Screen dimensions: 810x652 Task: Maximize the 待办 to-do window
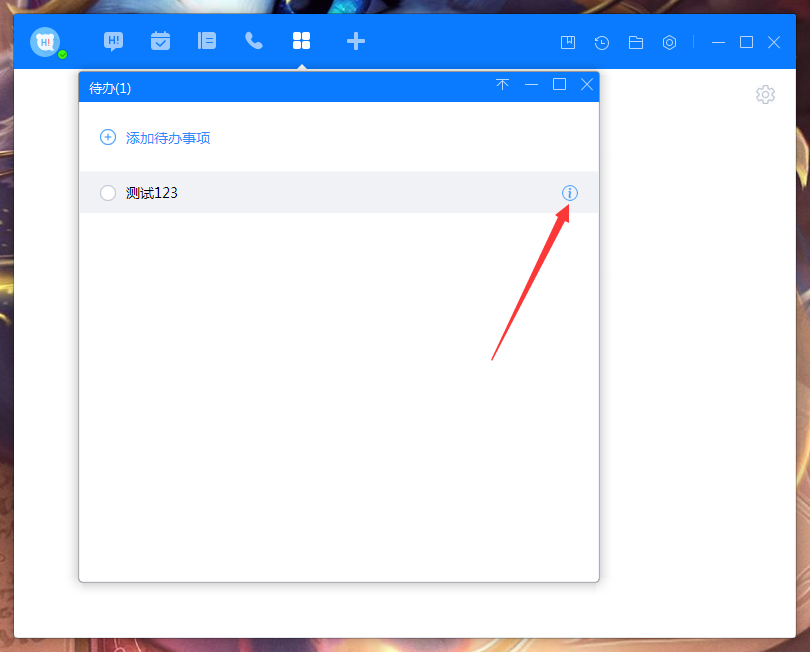click(x=560, y=85)
